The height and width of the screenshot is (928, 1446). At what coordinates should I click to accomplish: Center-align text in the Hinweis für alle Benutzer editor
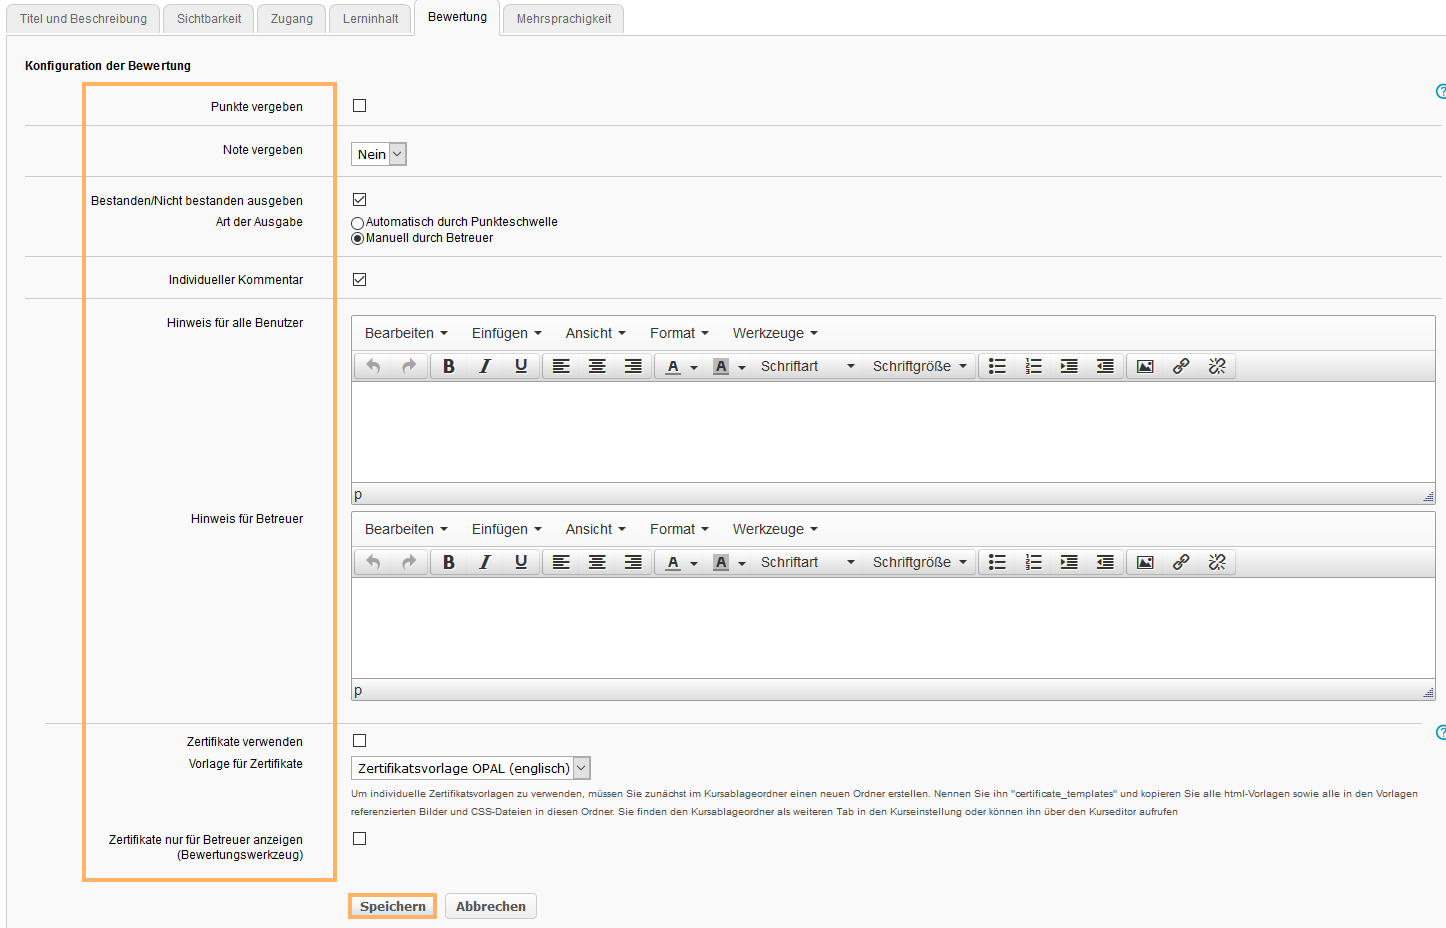tap(597, 366)
